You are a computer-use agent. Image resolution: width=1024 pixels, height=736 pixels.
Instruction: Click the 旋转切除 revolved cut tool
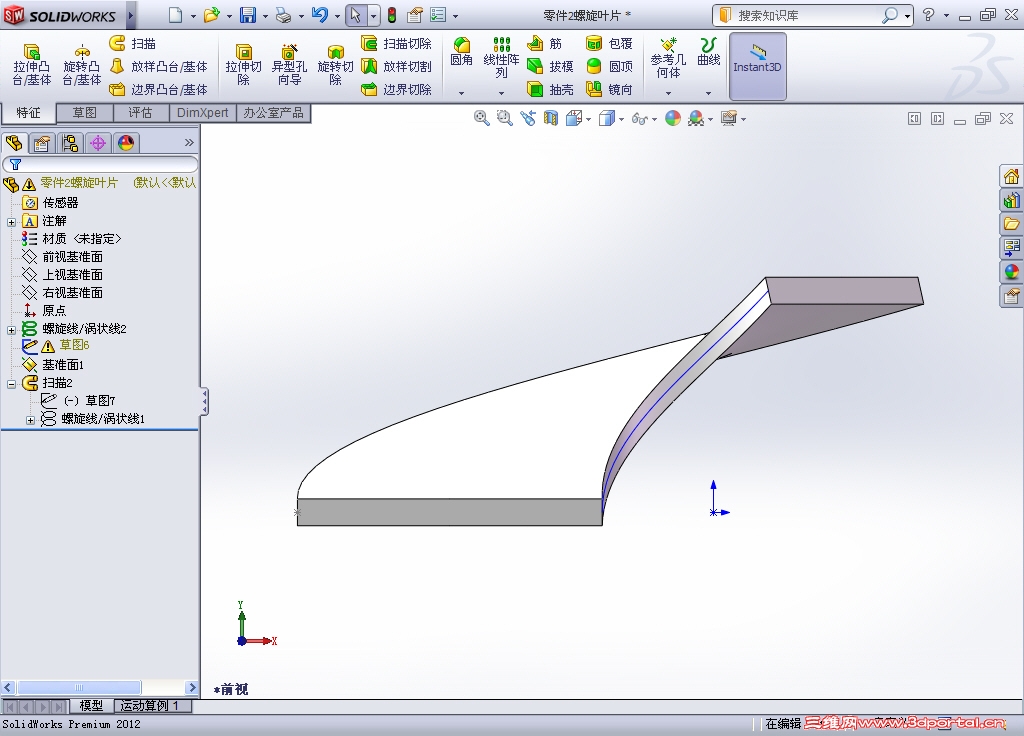335,65
